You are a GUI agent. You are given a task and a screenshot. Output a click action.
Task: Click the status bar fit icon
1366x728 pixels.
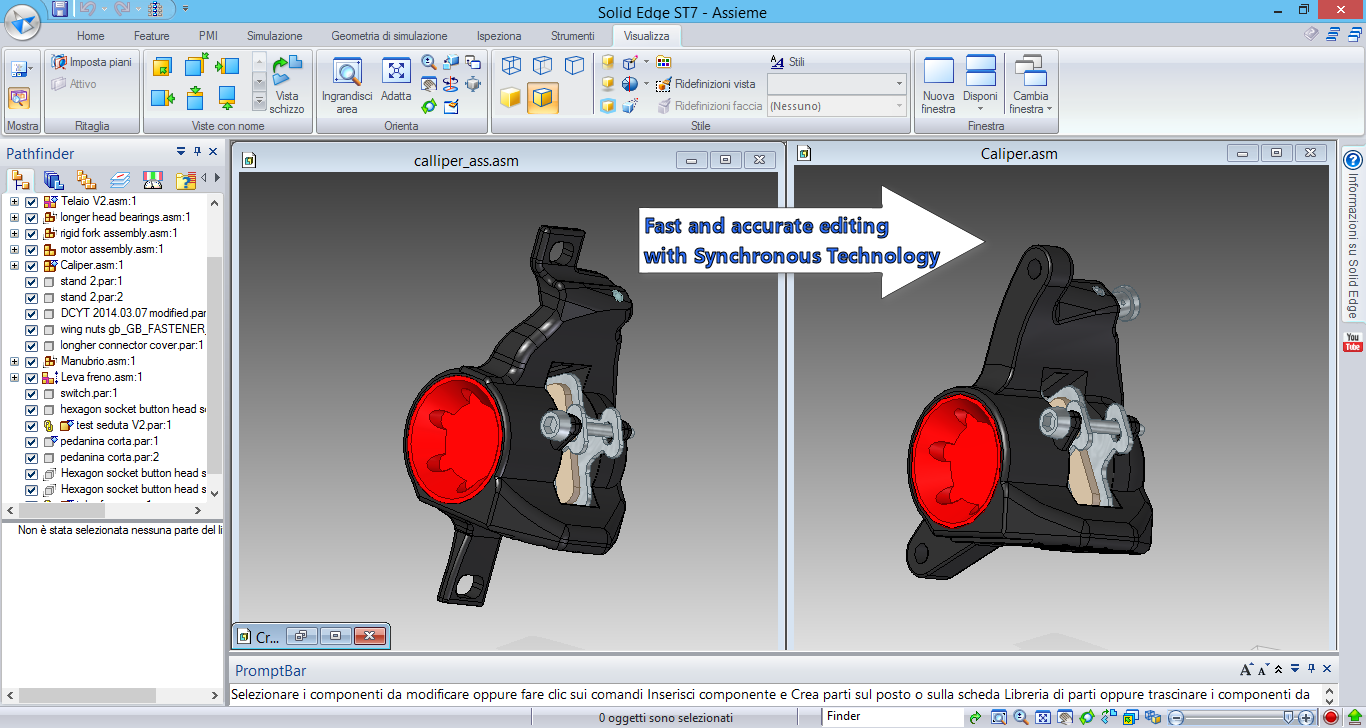(x=1042, y=717)
